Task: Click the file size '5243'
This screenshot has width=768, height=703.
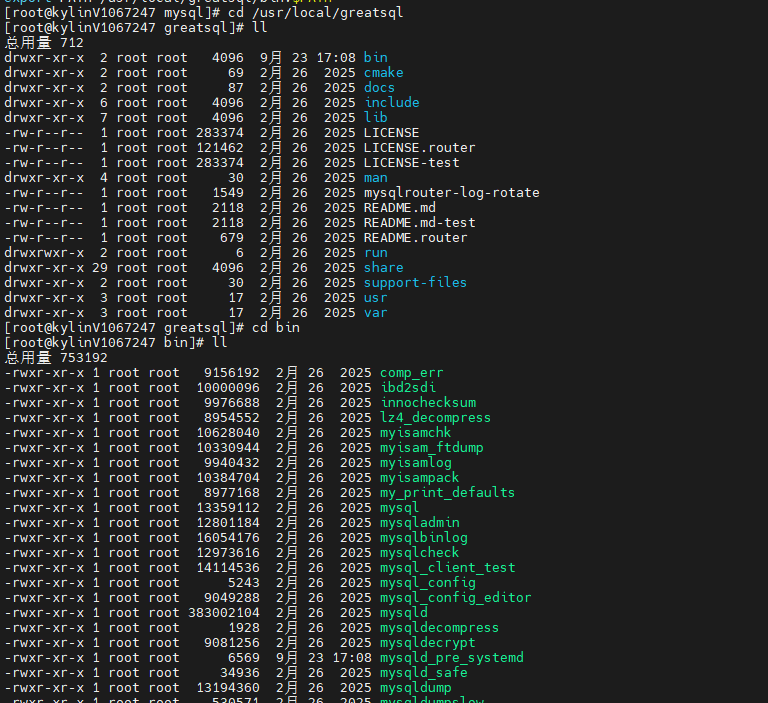Action: tap(244, 583)
